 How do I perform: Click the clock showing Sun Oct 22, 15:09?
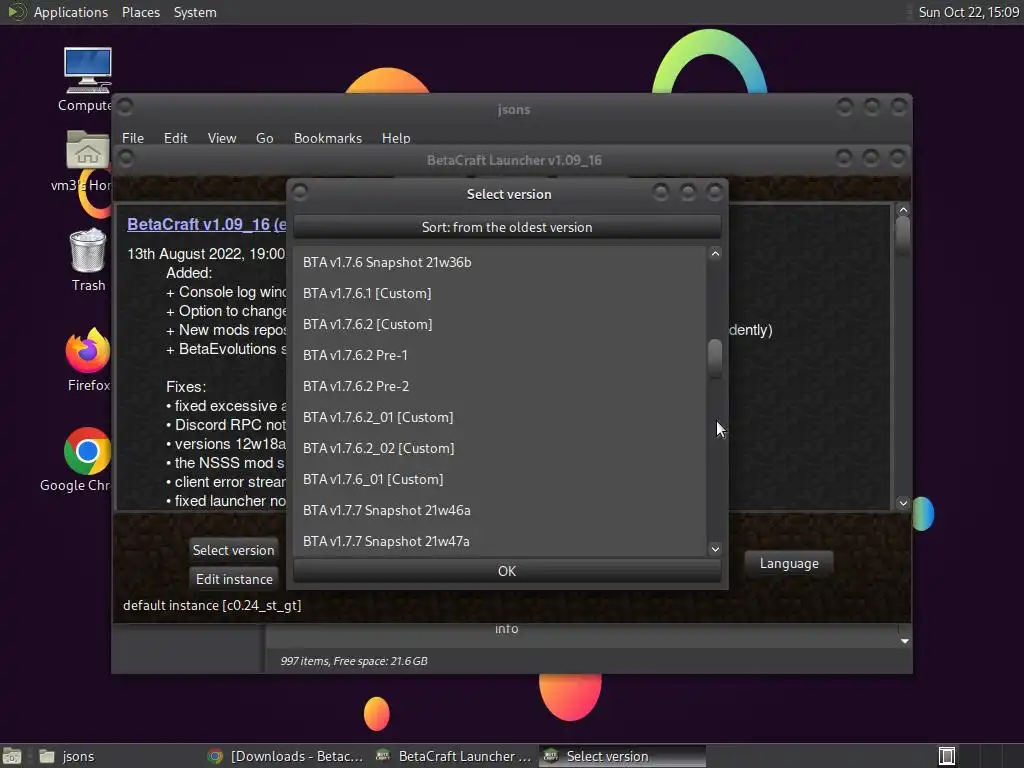click(968, 12)
